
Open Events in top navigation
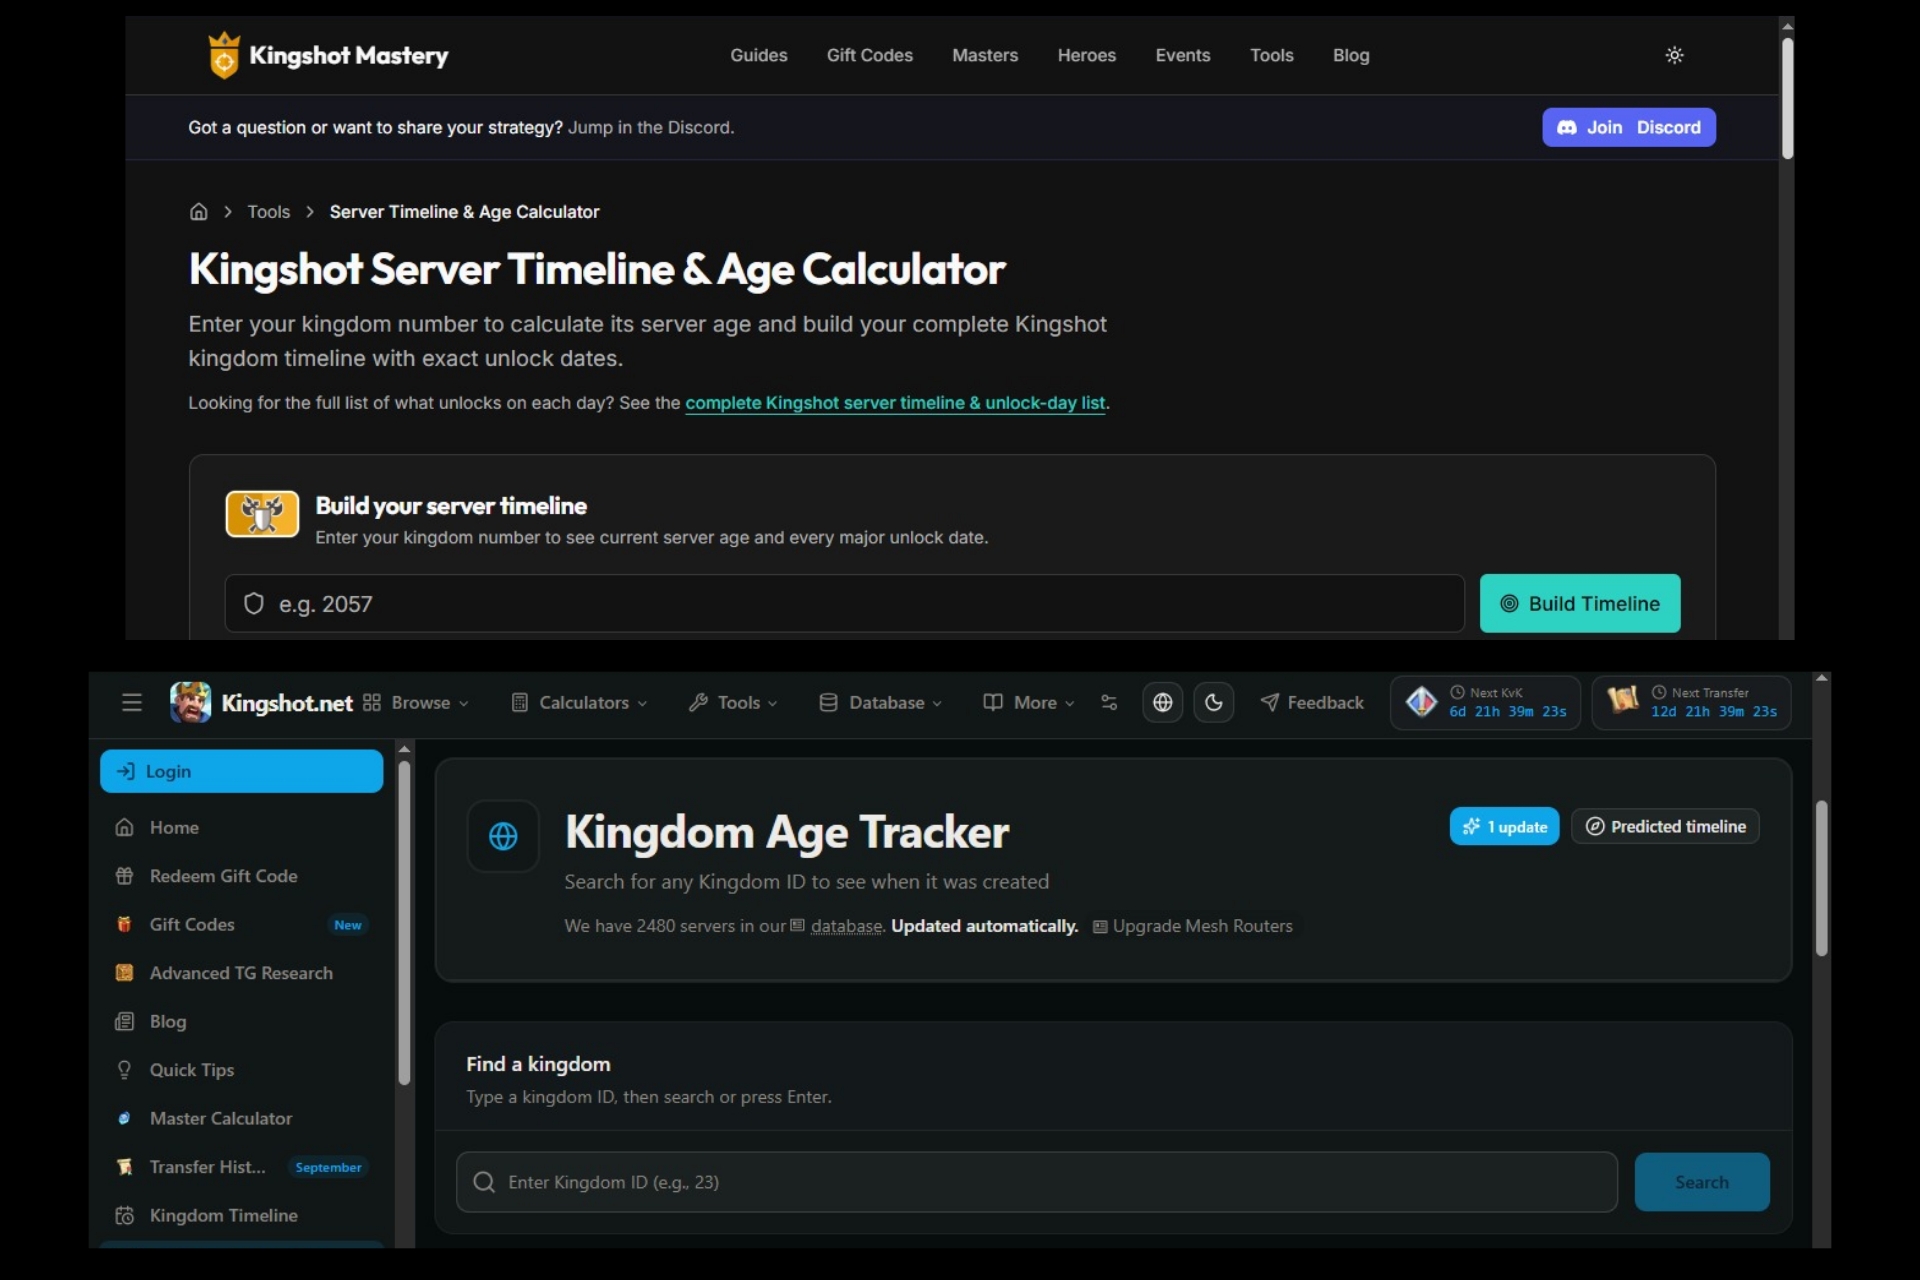pos(1182,55)
